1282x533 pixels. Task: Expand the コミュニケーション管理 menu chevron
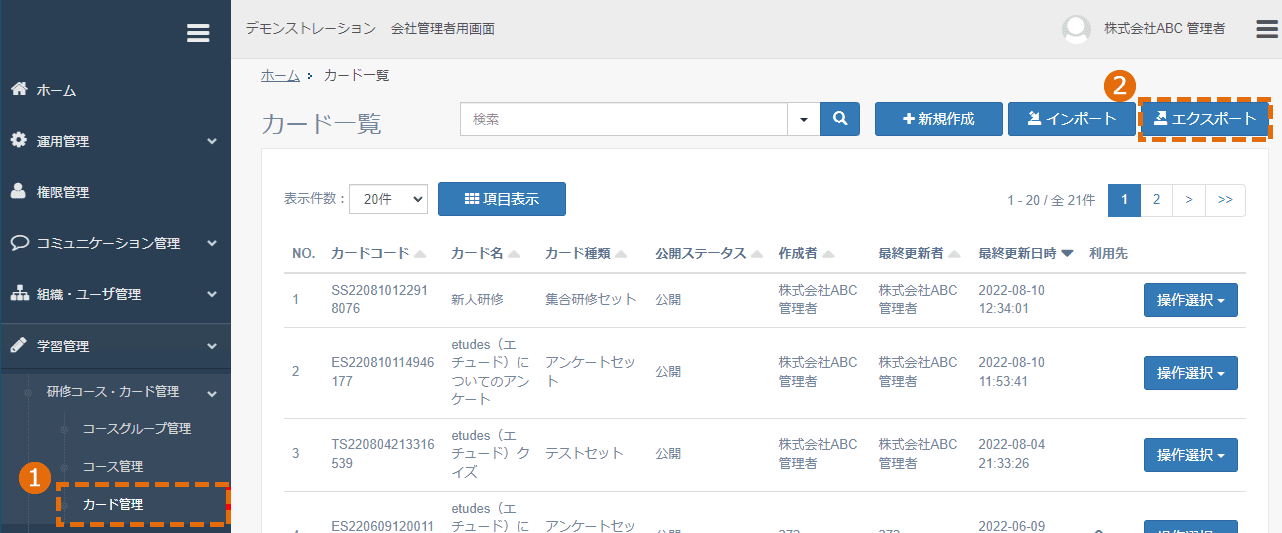click(x=212, y=243)
